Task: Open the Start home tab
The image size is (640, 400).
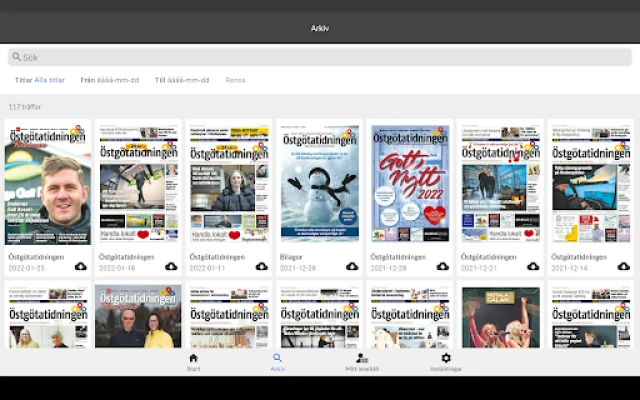Action: (193, 362)
